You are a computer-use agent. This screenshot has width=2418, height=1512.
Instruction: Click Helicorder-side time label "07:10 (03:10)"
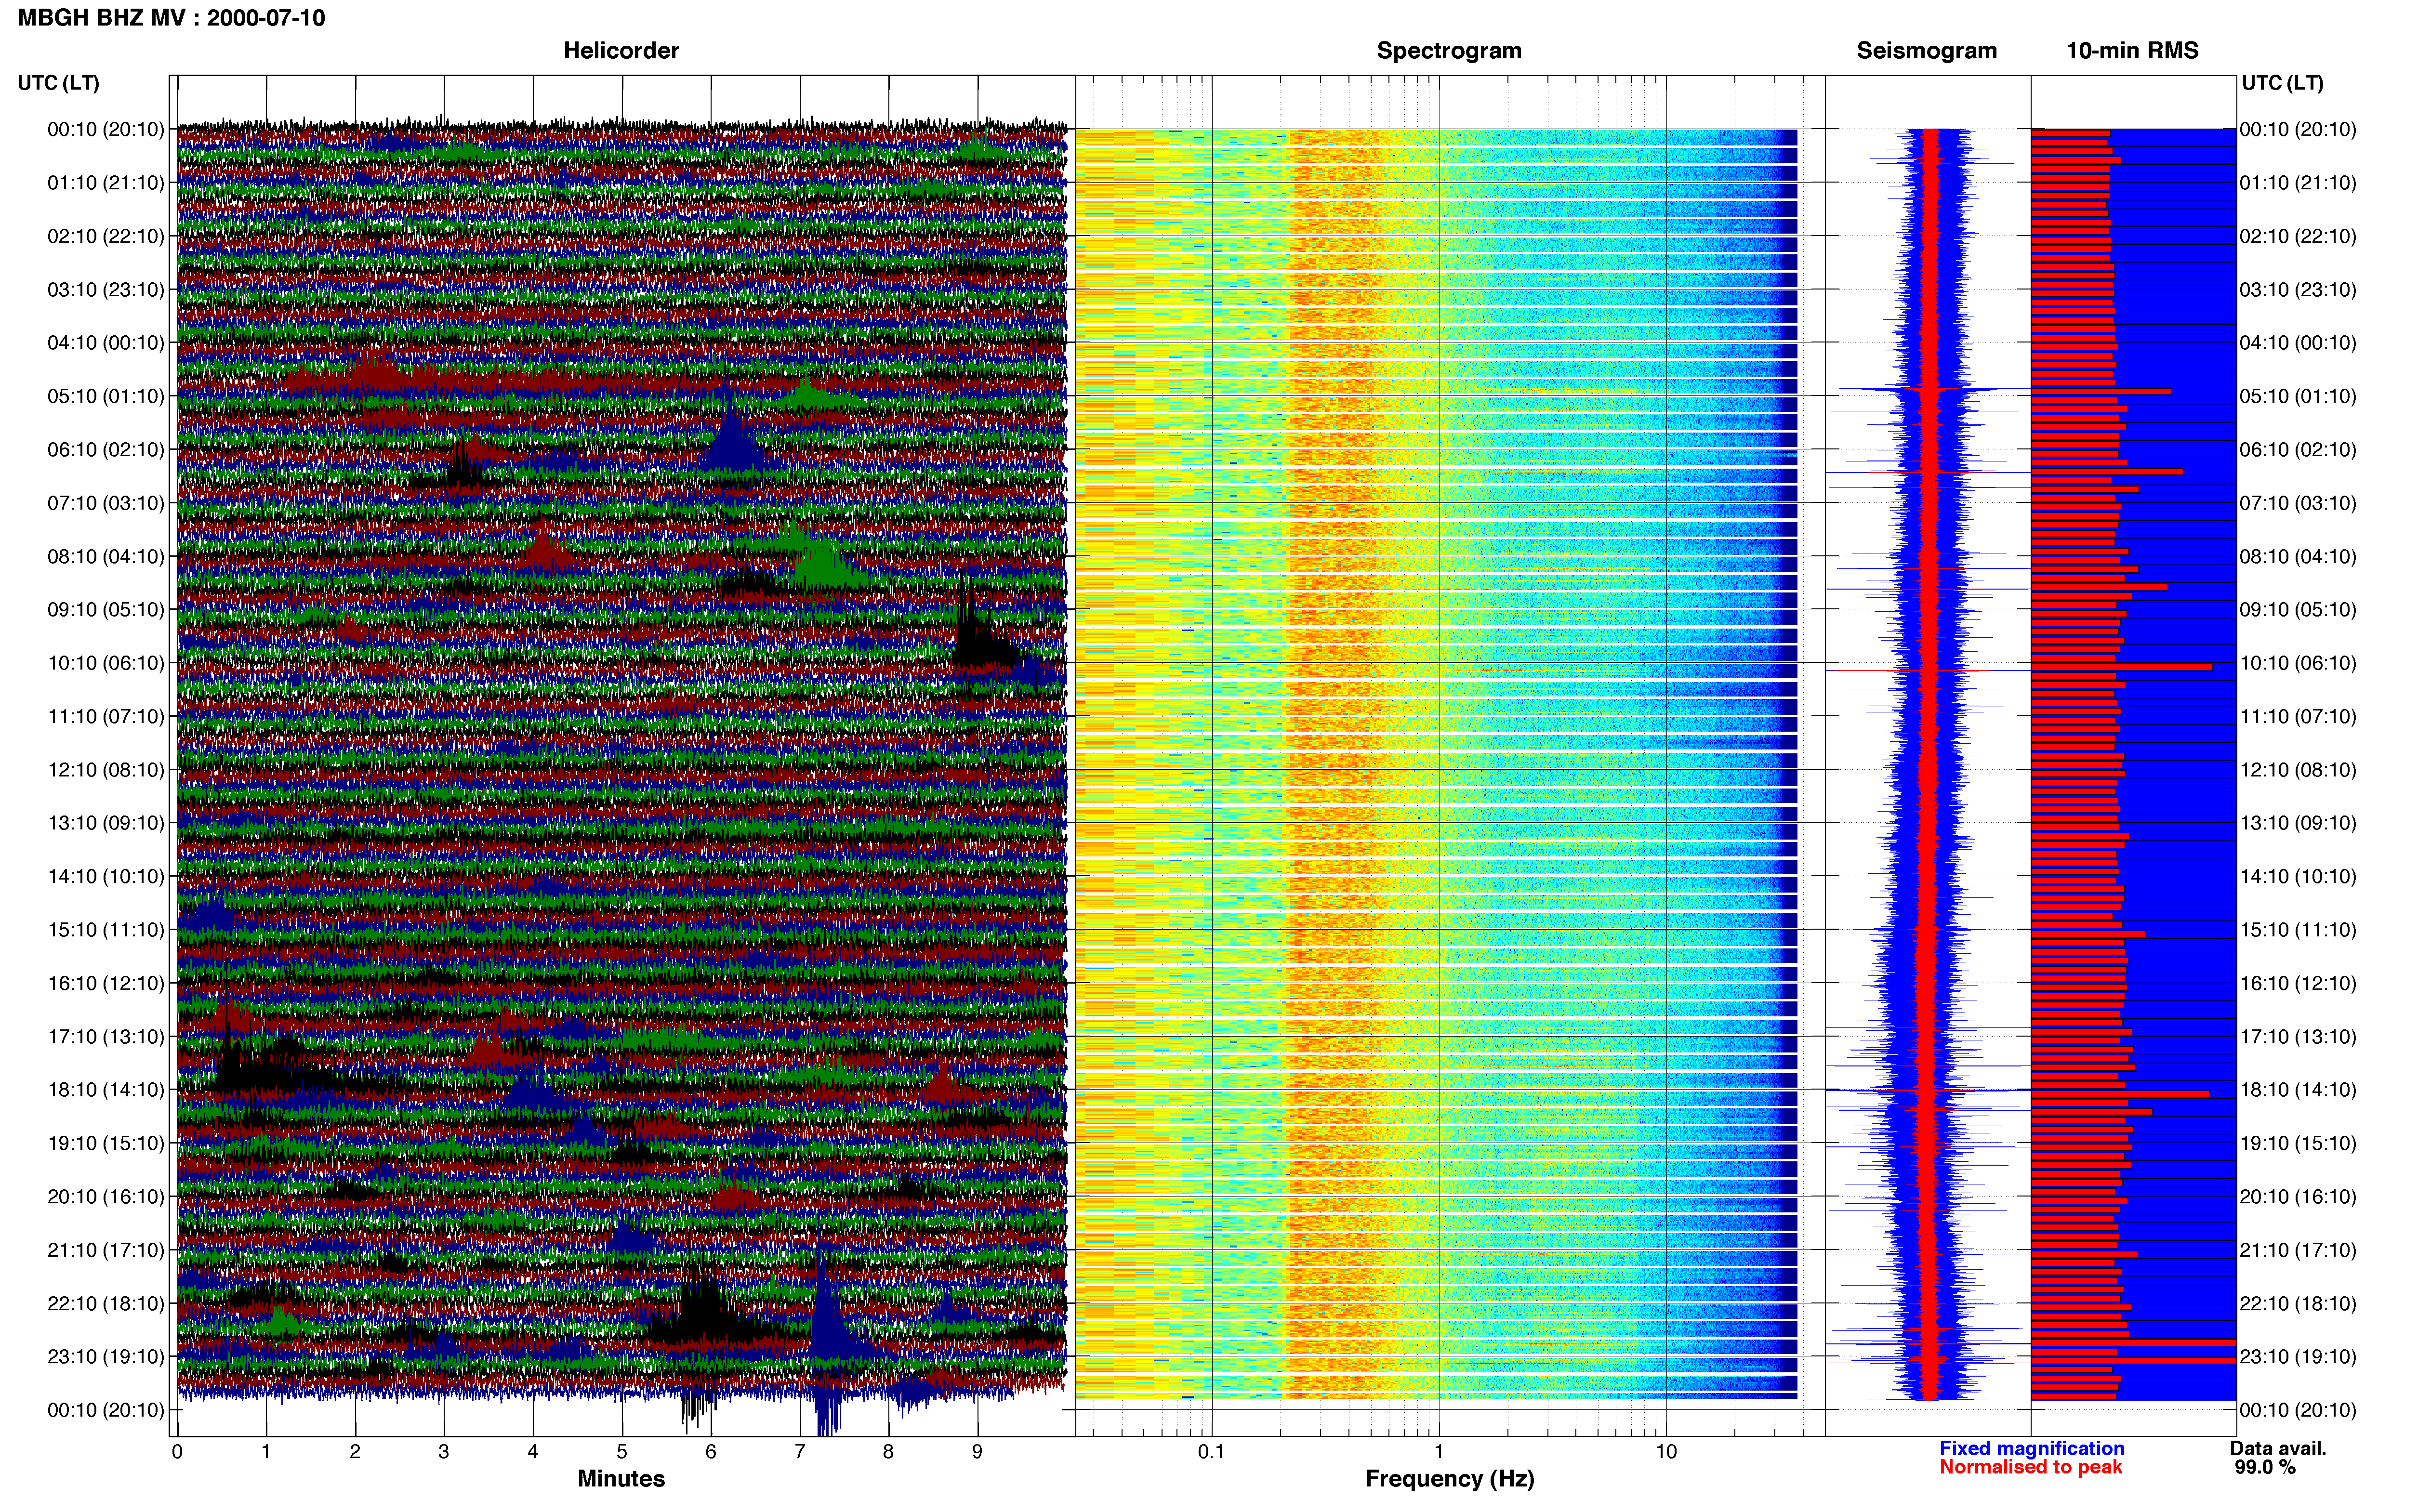(106, 503)
